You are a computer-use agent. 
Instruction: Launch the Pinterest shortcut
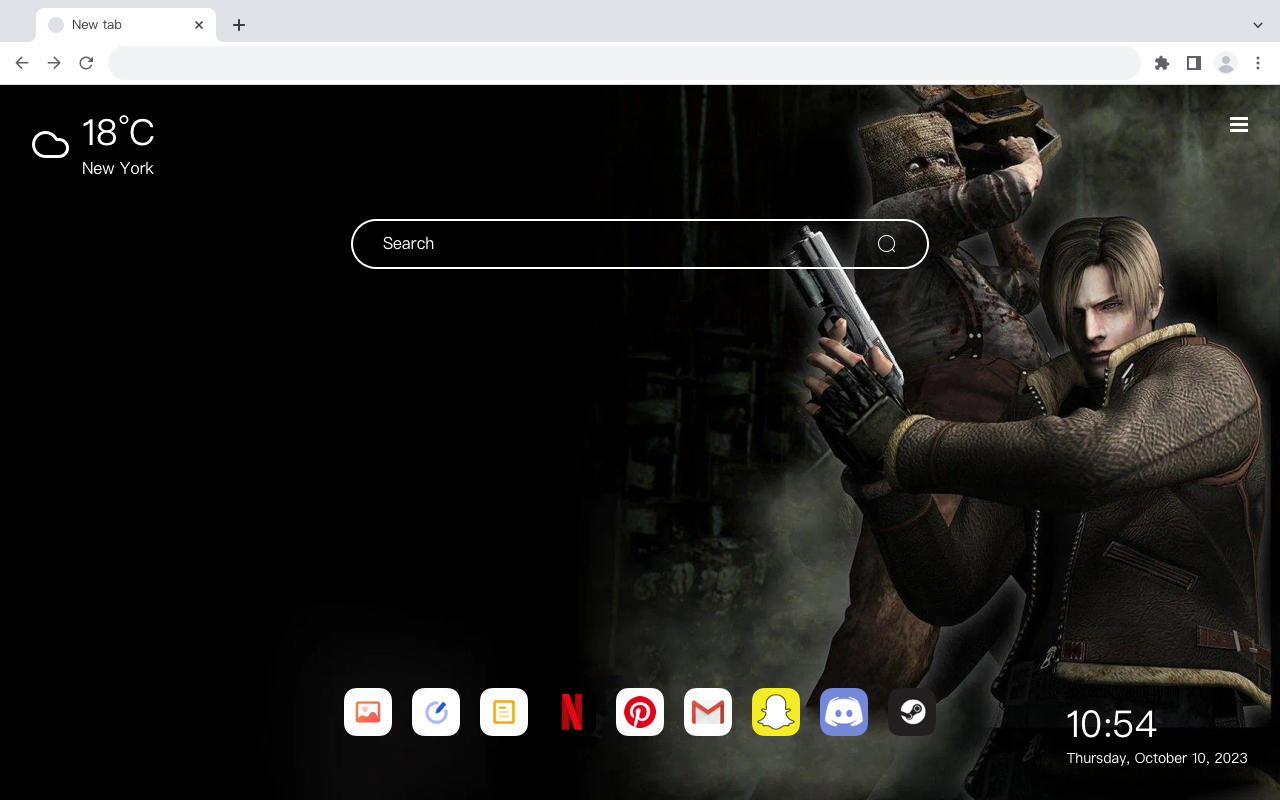click(640, 712)
